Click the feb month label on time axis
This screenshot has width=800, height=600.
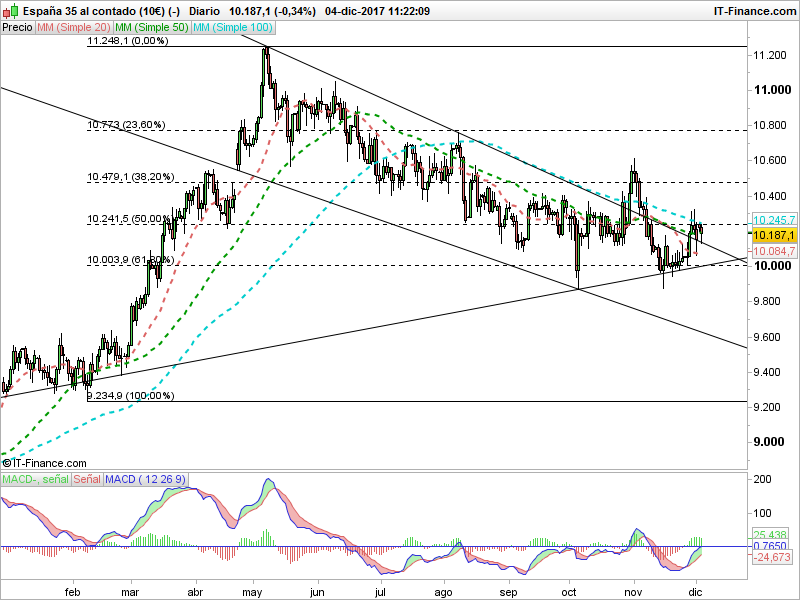[x=72, y=592]
